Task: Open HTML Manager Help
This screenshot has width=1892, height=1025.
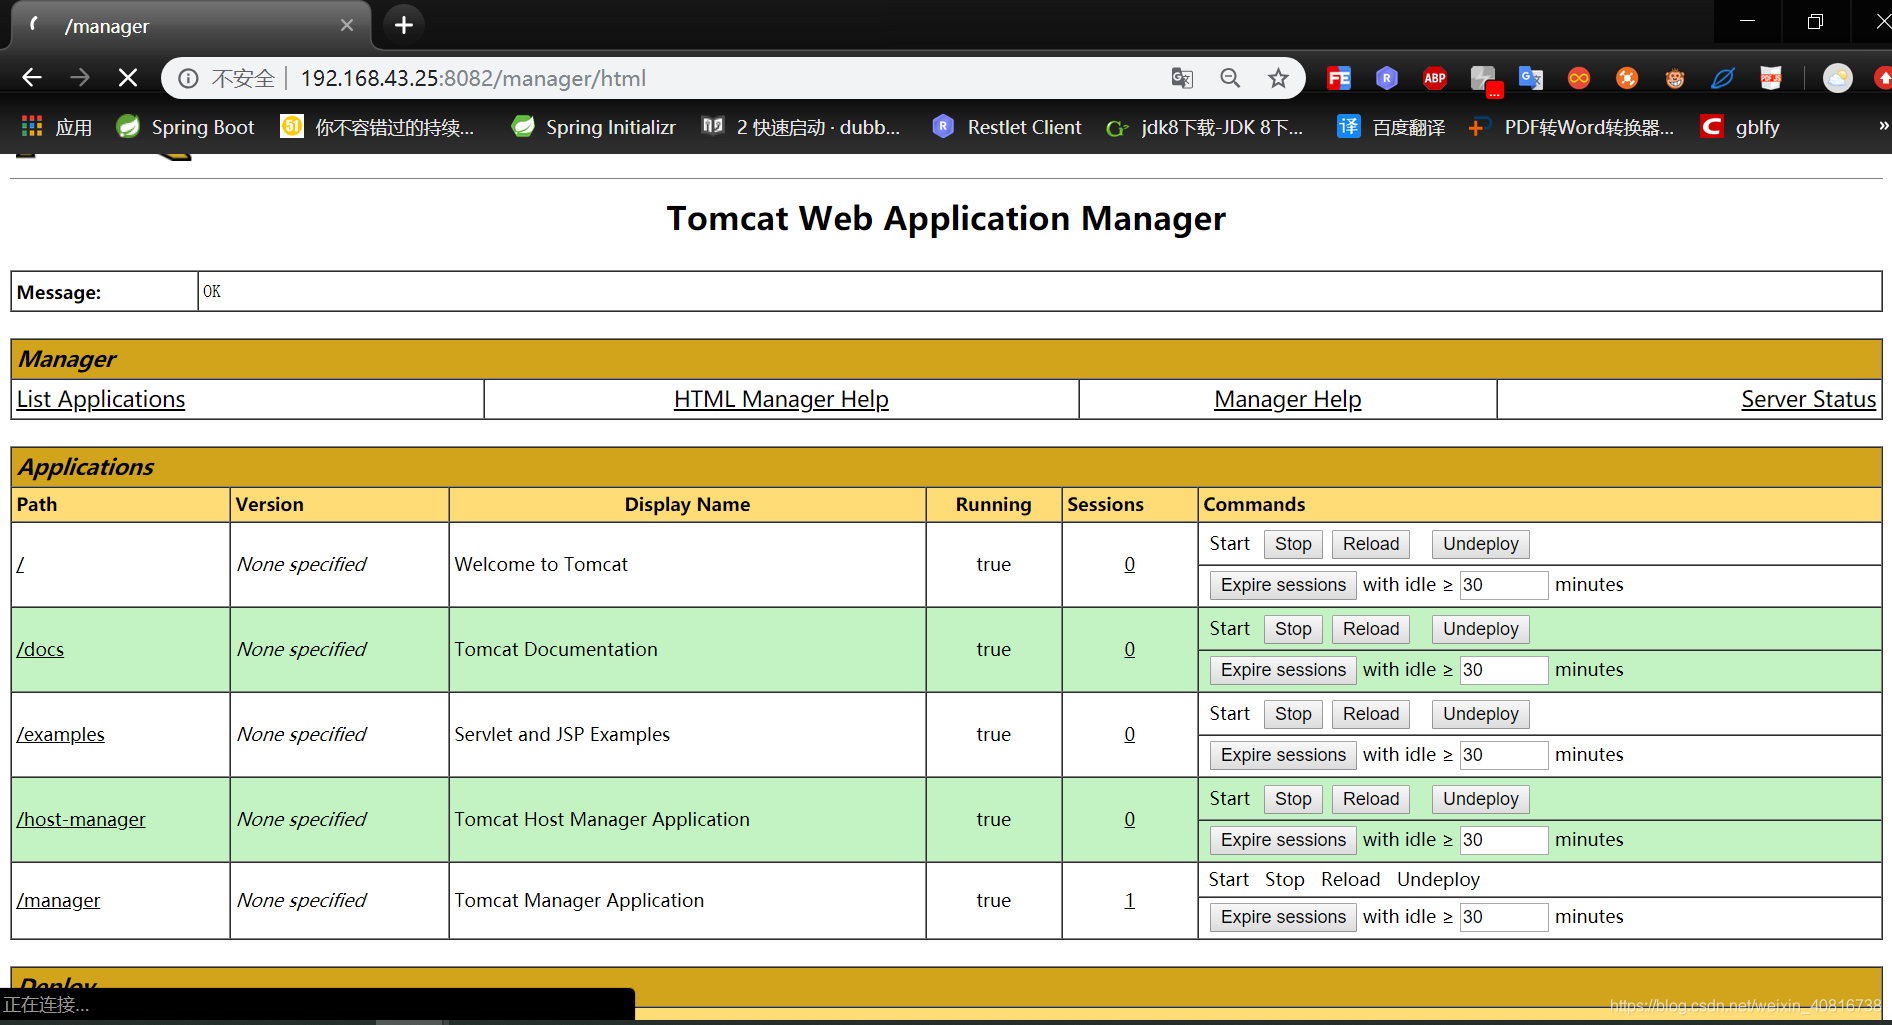Action: [781, 399]
